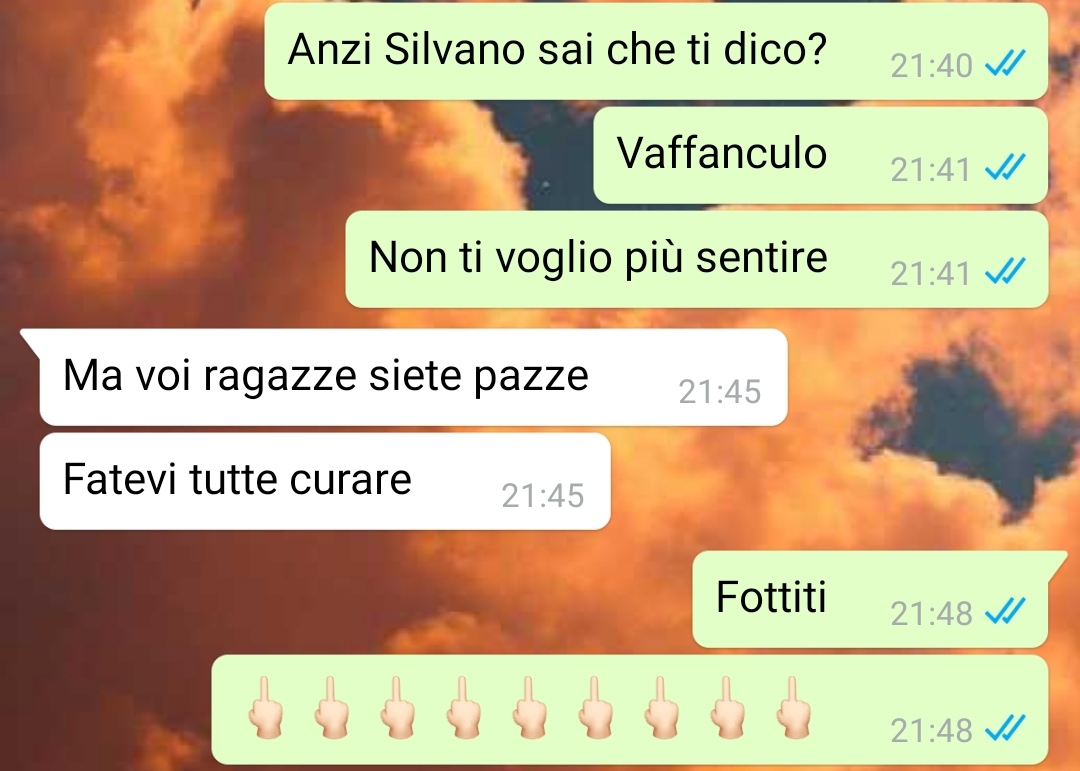
Task: Select the 'Vaffanculo' message bubble
Action: [x=820, y=155]
